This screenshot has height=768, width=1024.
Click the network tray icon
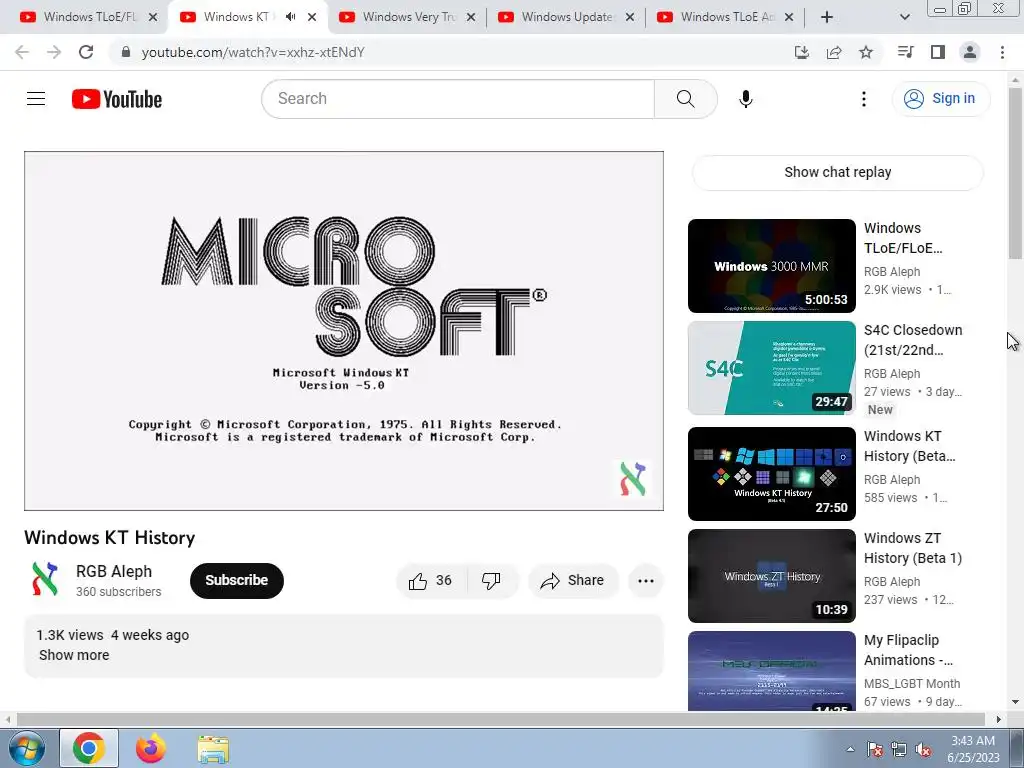click(x=899, y=749)
